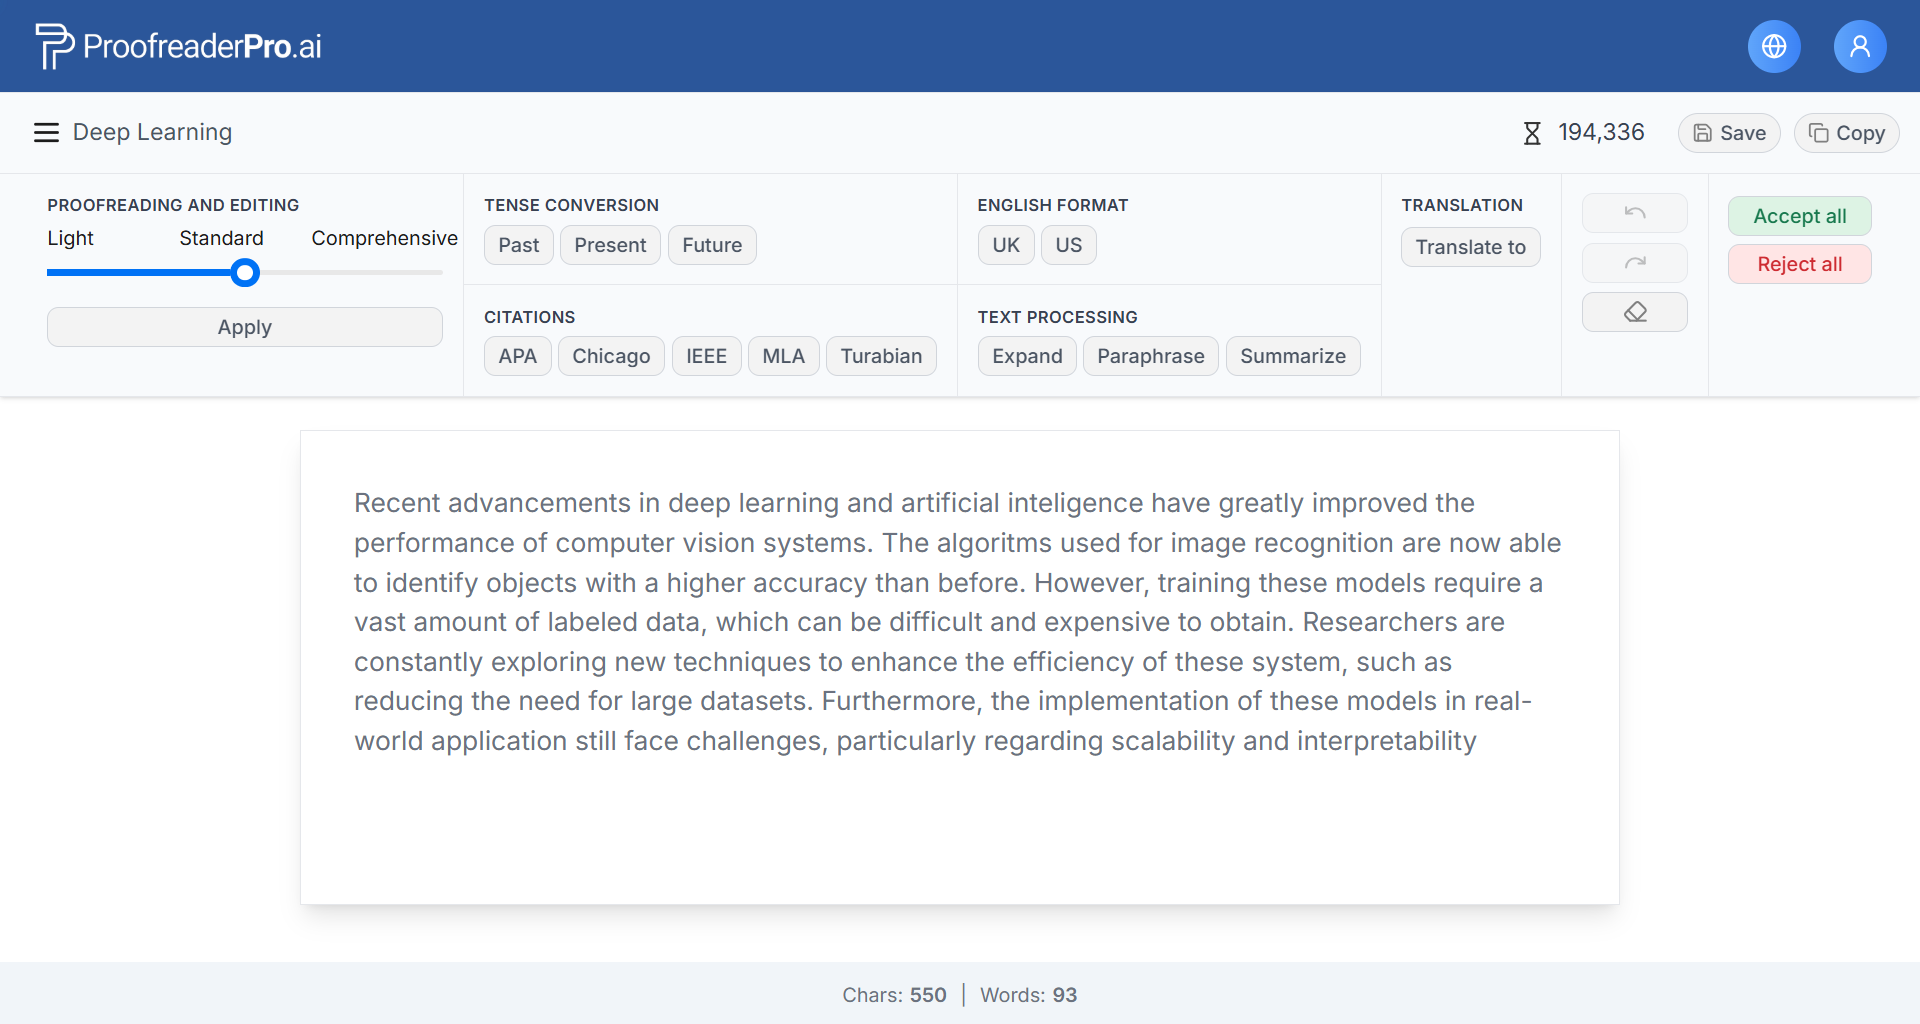
Task: Select US English format
Action: coord(1068,245)
